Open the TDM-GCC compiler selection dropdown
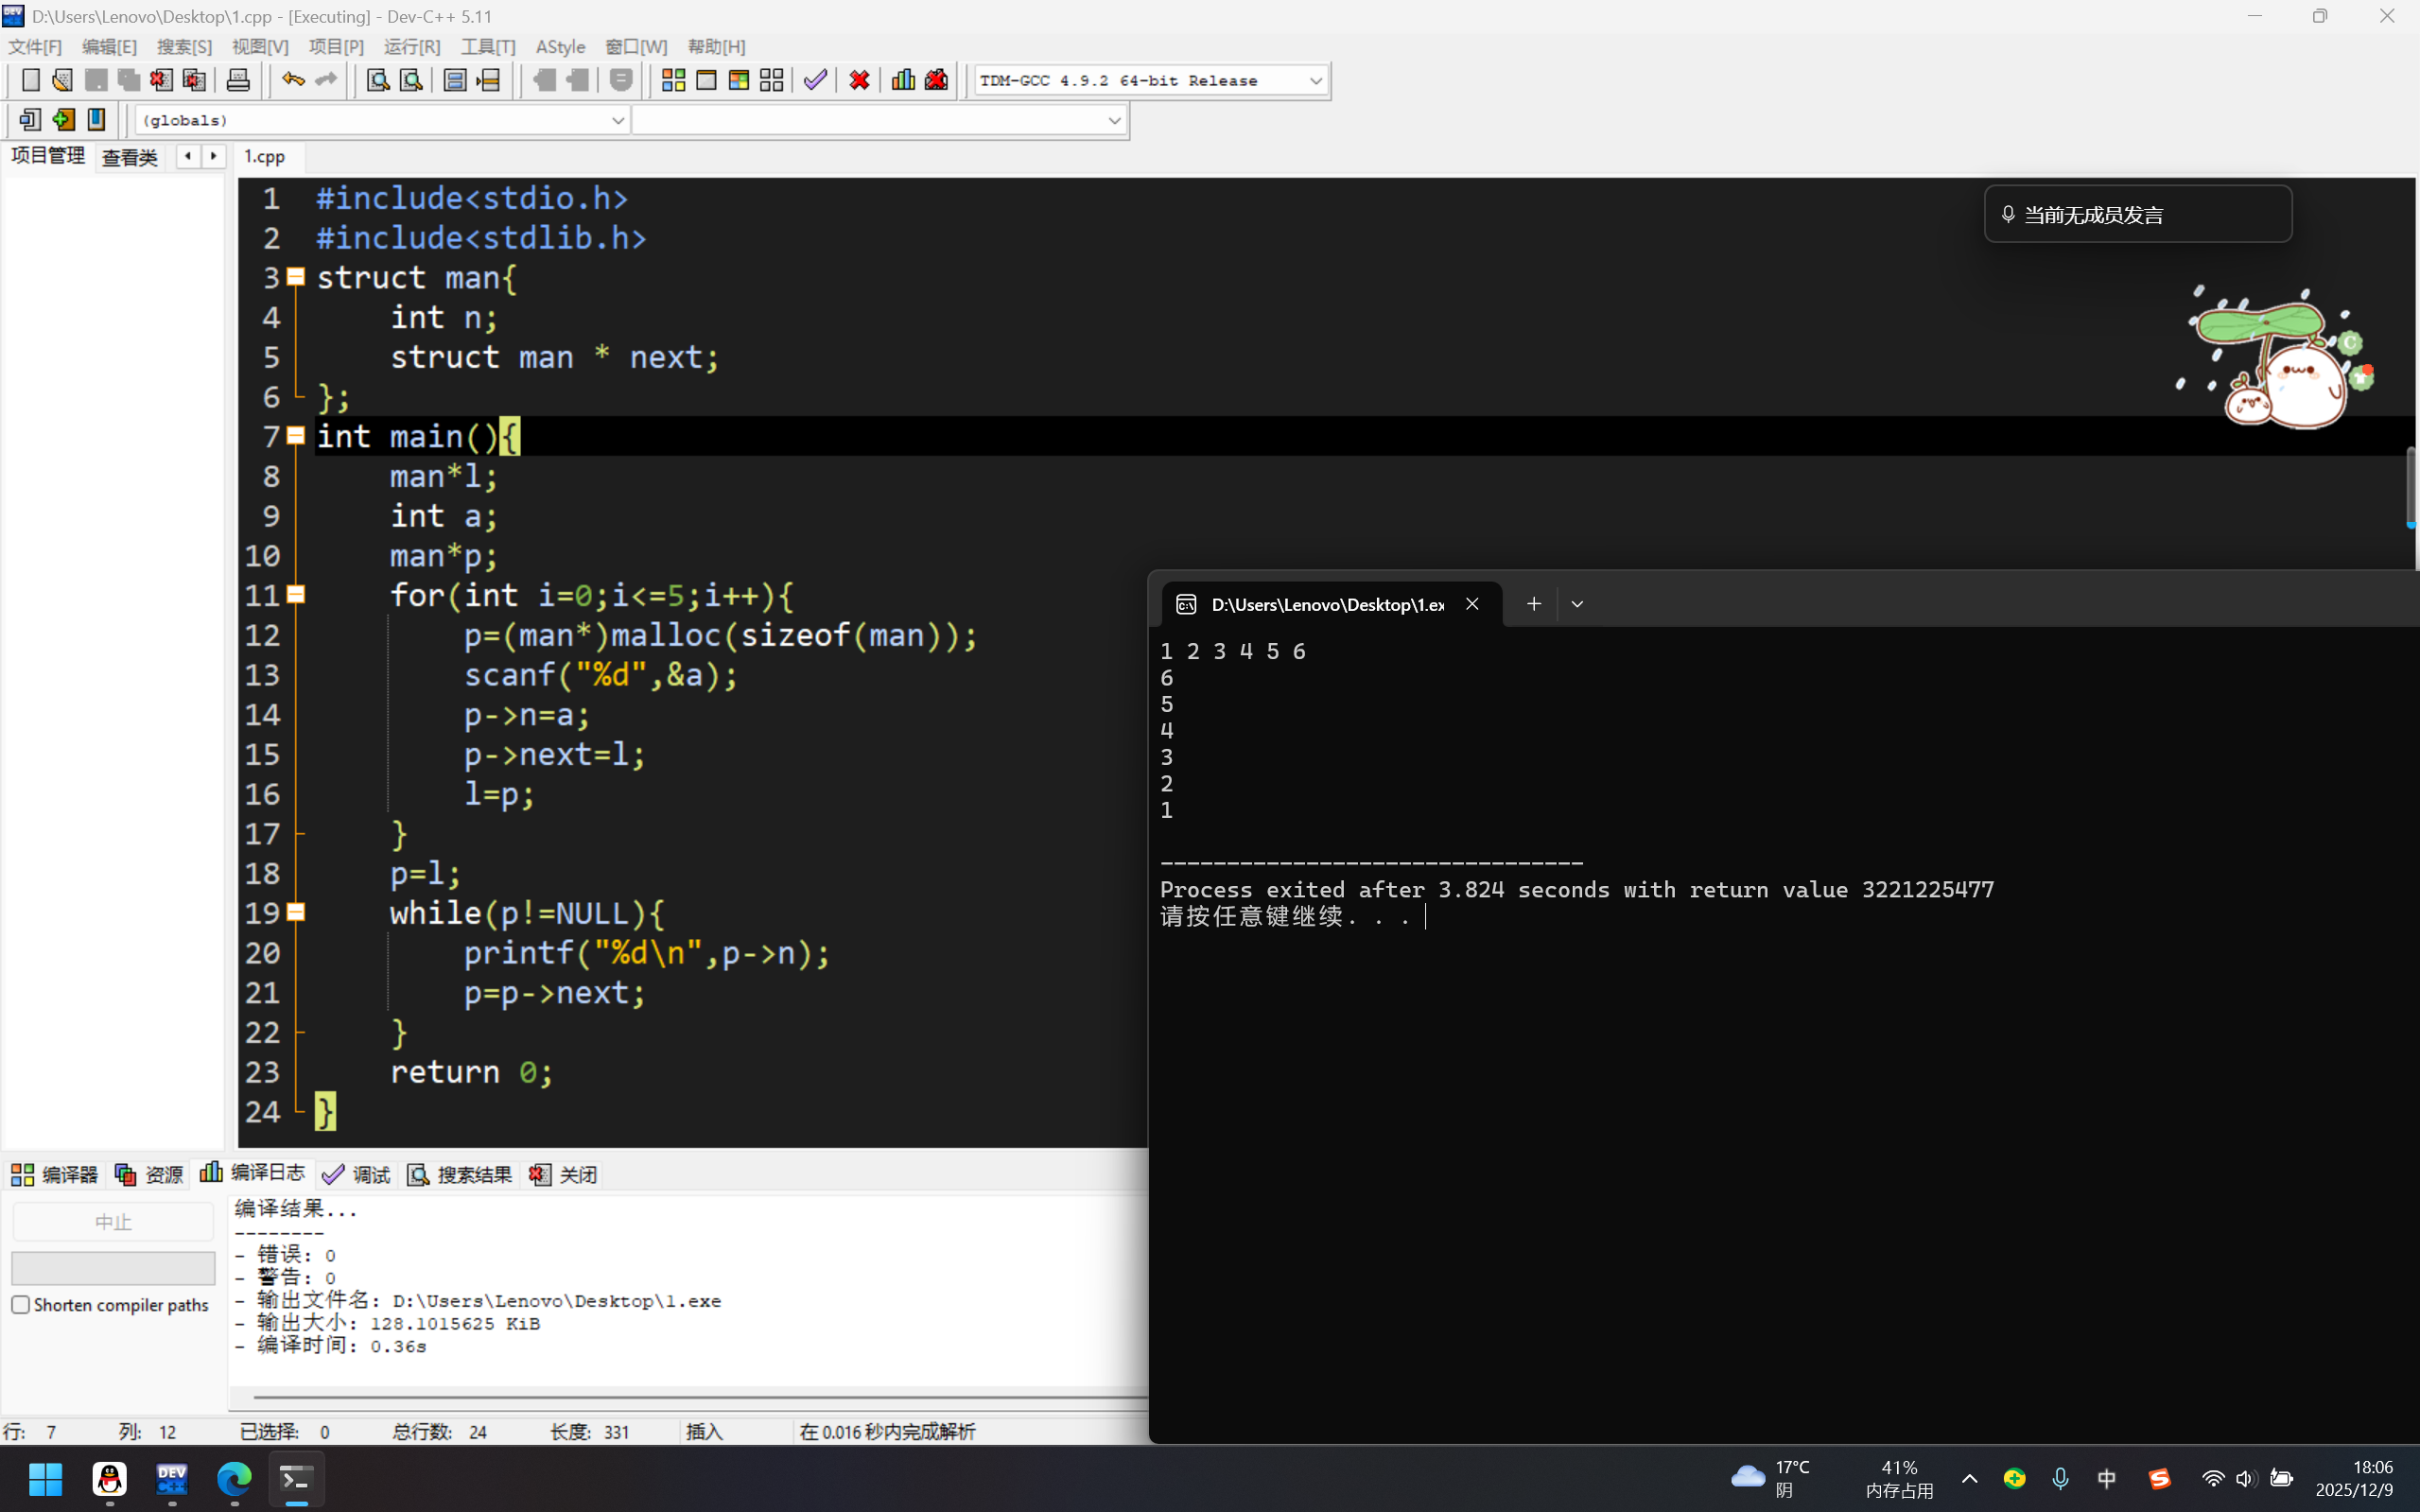2420x1512 pixels. pos(1315,81)
